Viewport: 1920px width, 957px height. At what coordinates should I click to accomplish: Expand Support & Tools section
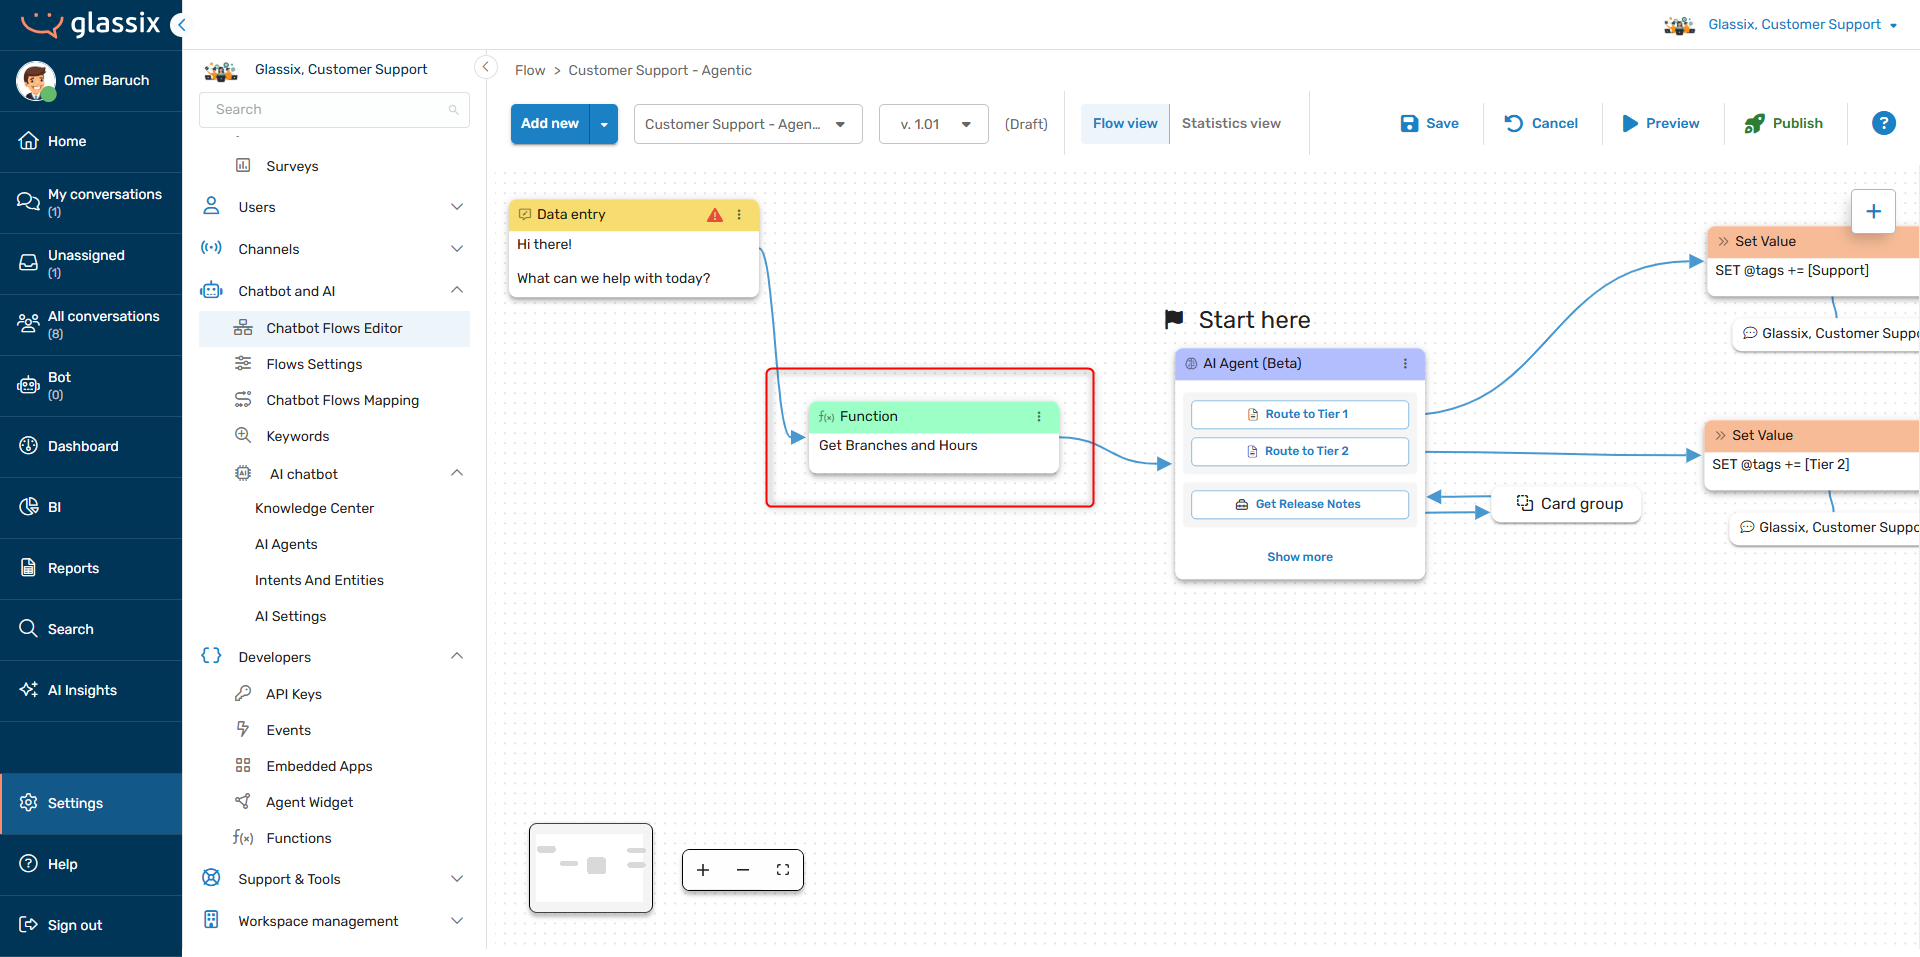457,879
